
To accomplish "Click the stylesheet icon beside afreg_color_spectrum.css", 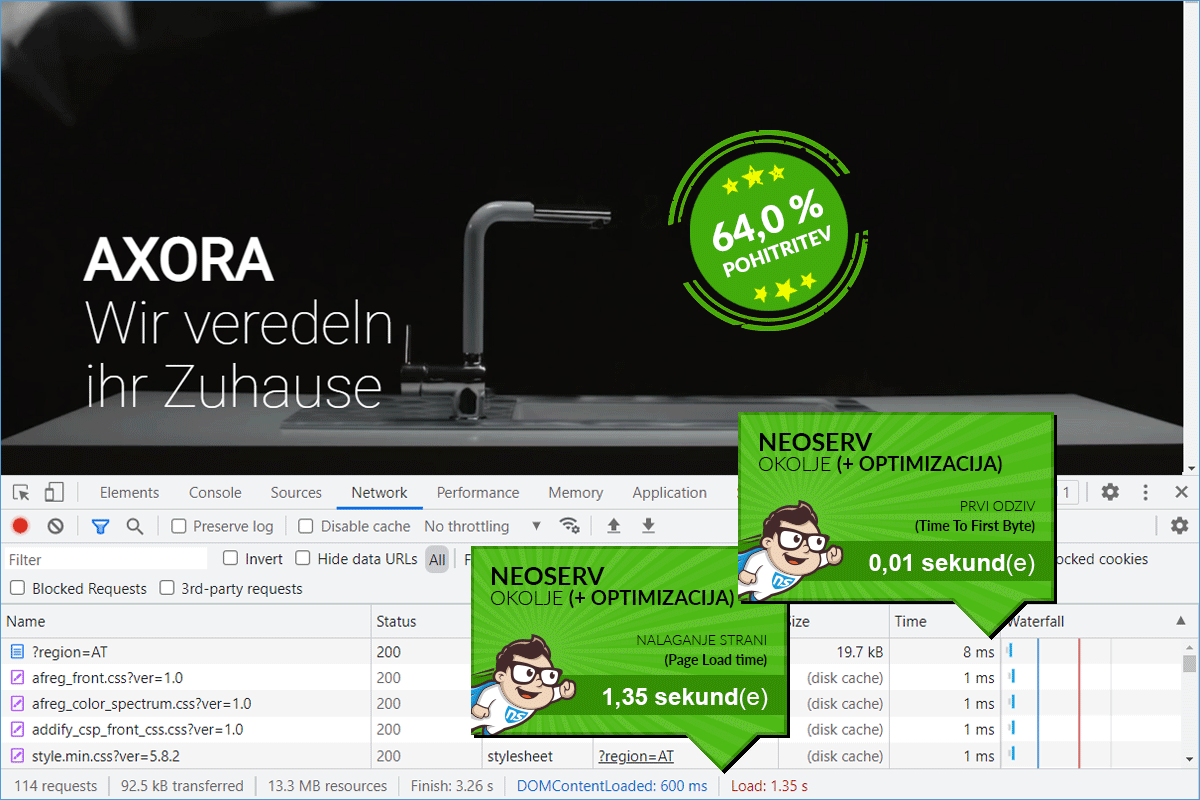I will (x=17, y=704).
